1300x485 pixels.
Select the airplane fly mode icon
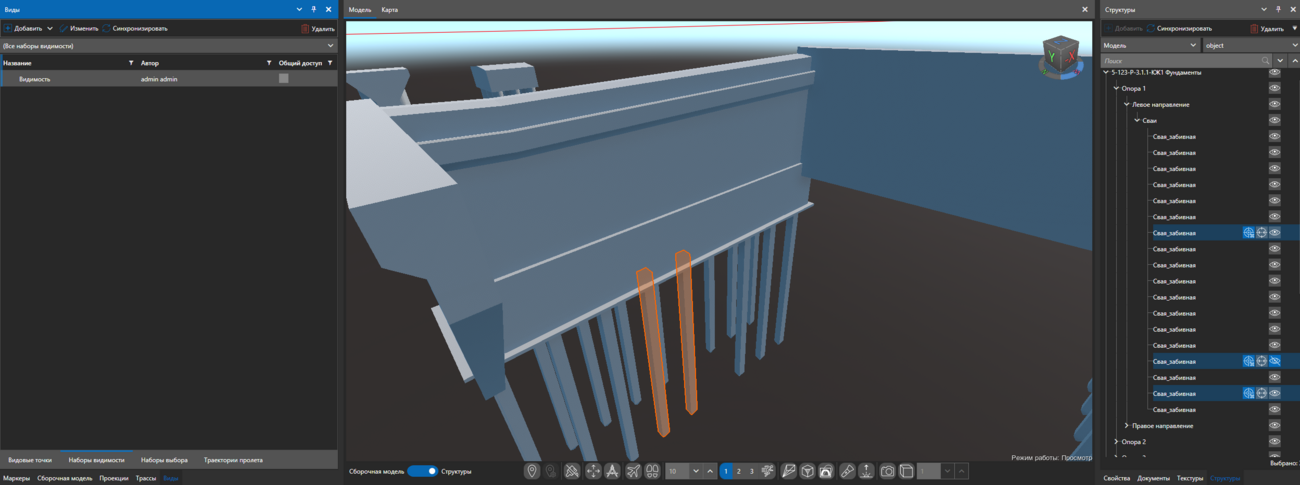point(633,471)
